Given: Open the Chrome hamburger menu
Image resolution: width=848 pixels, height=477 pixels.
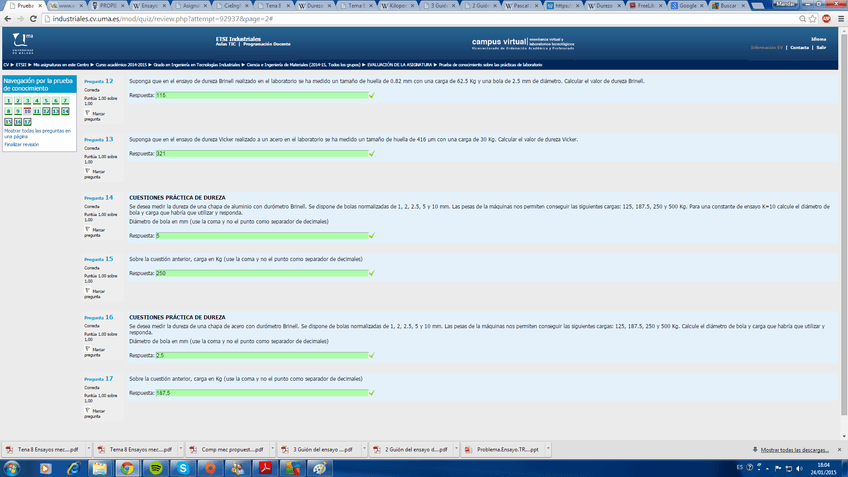Looking at the screenshot, I should pos(841,18).
